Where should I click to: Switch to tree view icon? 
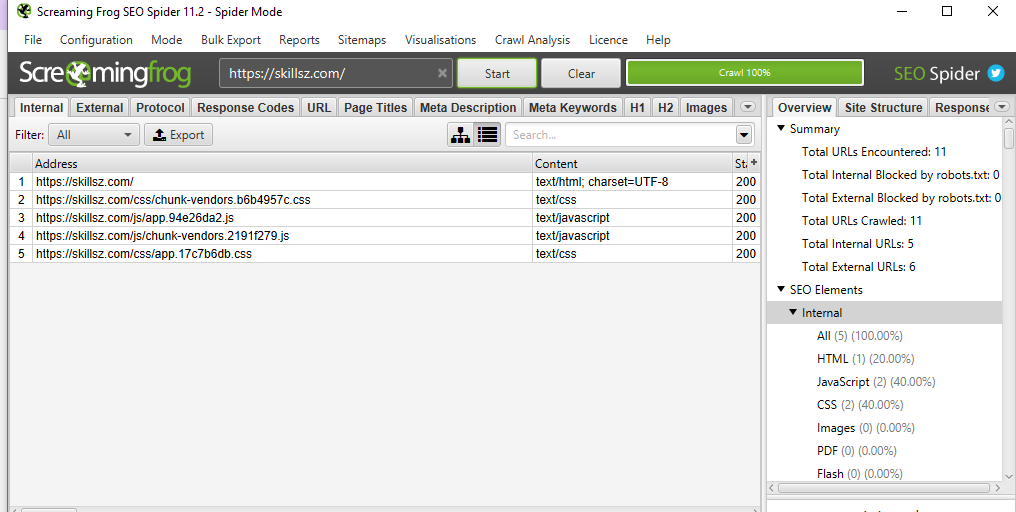coord(461,135)
